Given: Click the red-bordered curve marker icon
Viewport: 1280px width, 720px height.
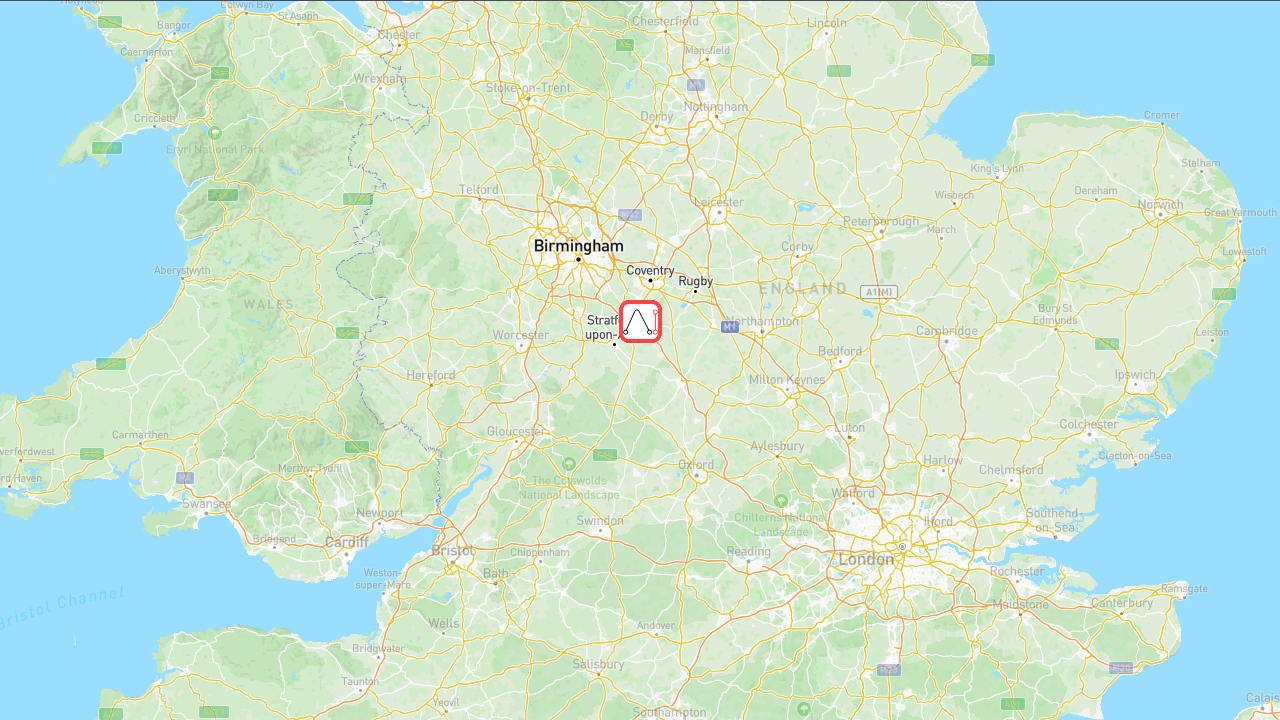Looking at the screenshot, I should [641, 322].
